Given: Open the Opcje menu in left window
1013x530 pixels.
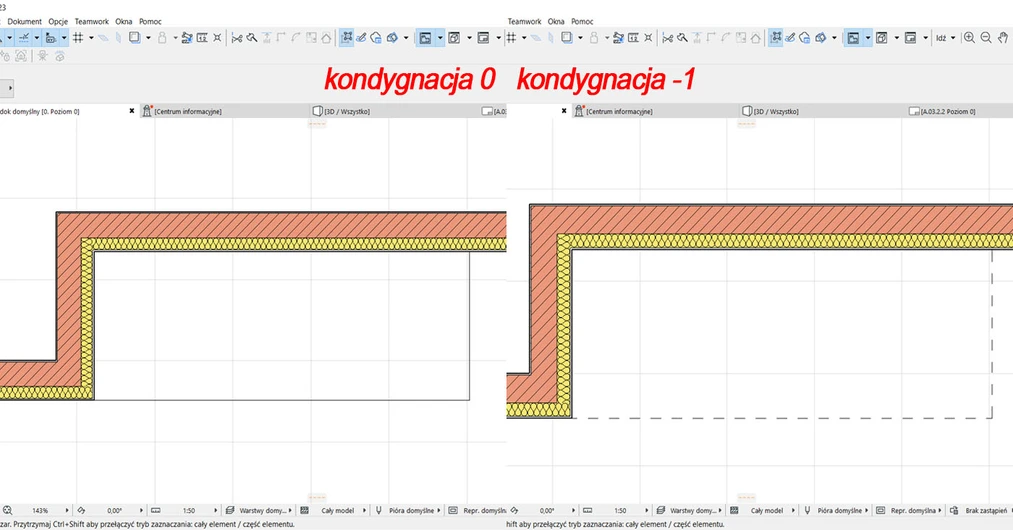Looking at the screenshot, I should click(x=58, y=21).
